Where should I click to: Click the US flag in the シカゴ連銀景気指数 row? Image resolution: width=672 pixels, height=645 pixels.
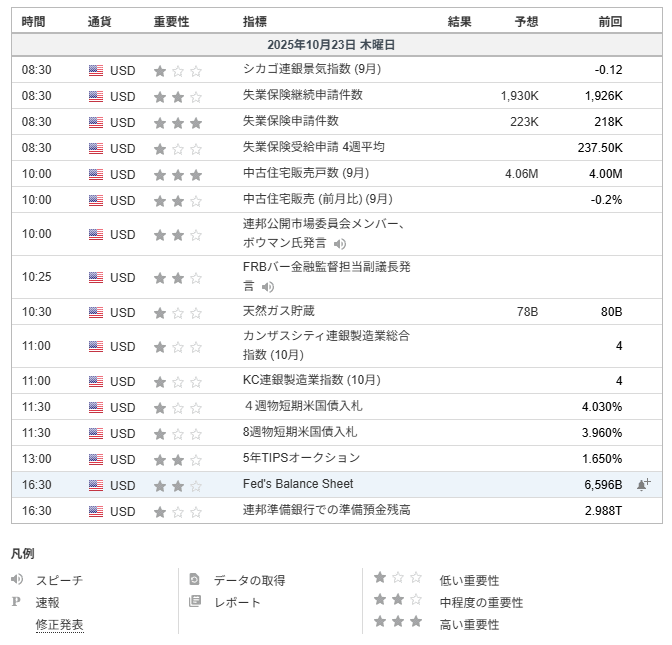[96, 71]
